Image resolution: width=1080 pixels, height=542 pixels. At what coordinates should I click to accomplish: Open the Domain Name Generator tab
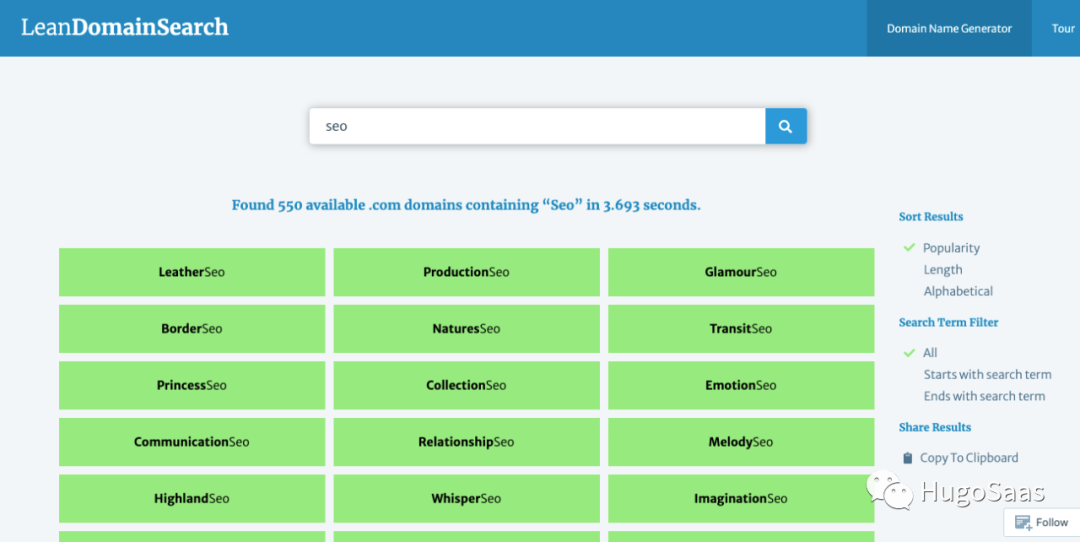click(x=949, y=28)
